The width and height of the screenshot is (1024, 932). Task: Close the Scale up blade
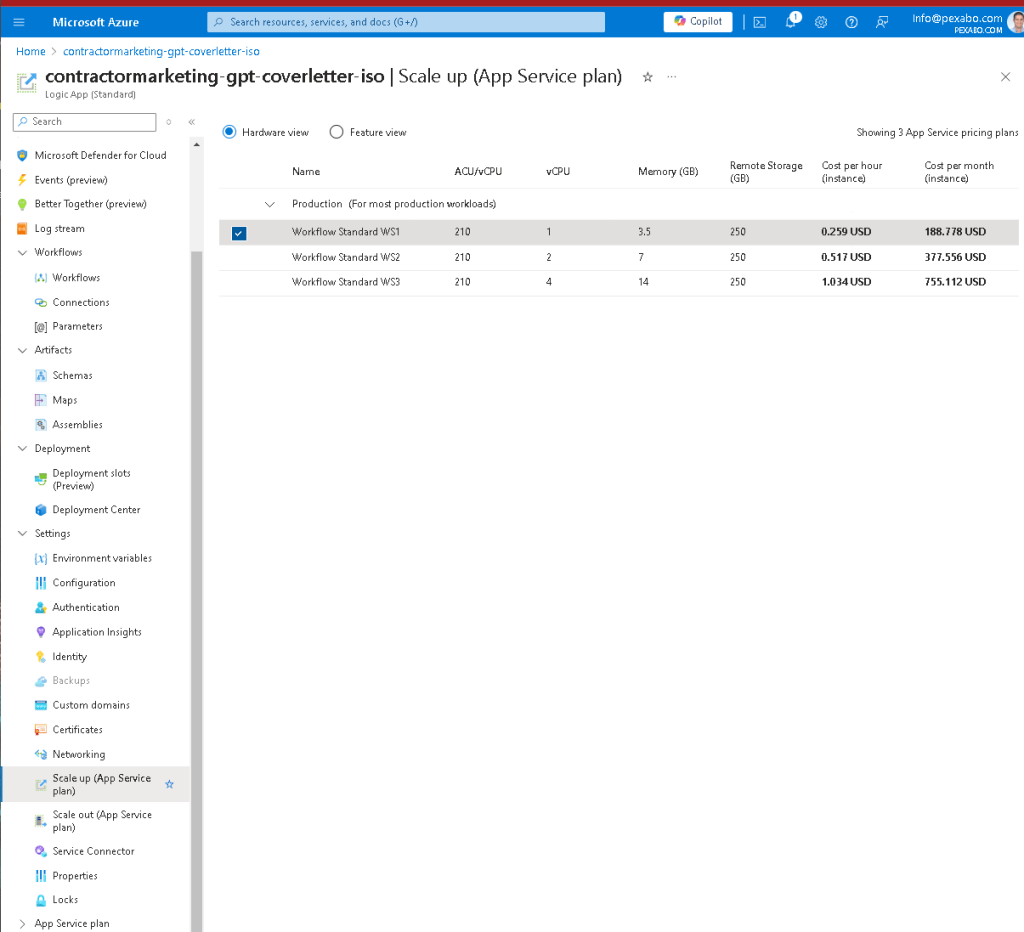pos(1005,77)
